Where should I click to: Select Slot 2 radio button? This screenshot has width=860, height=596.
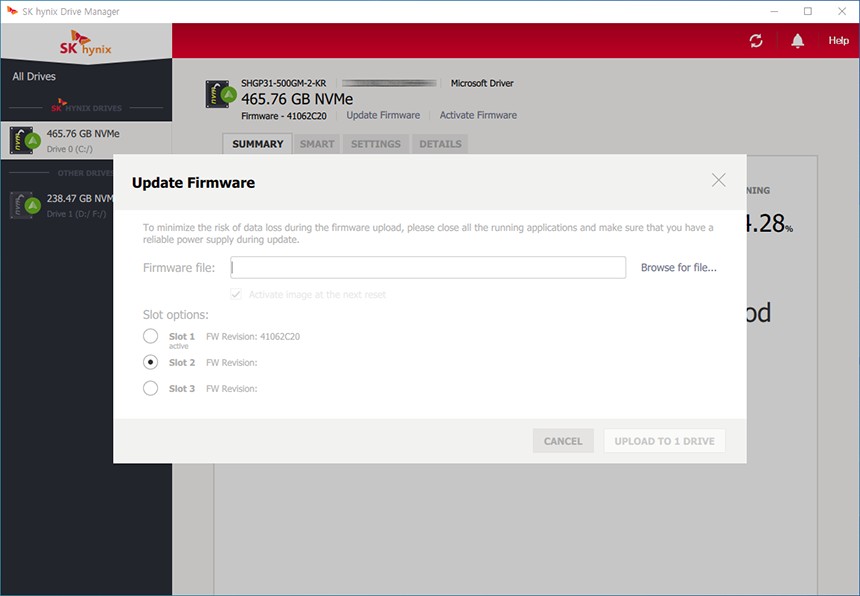coord(150,362)
